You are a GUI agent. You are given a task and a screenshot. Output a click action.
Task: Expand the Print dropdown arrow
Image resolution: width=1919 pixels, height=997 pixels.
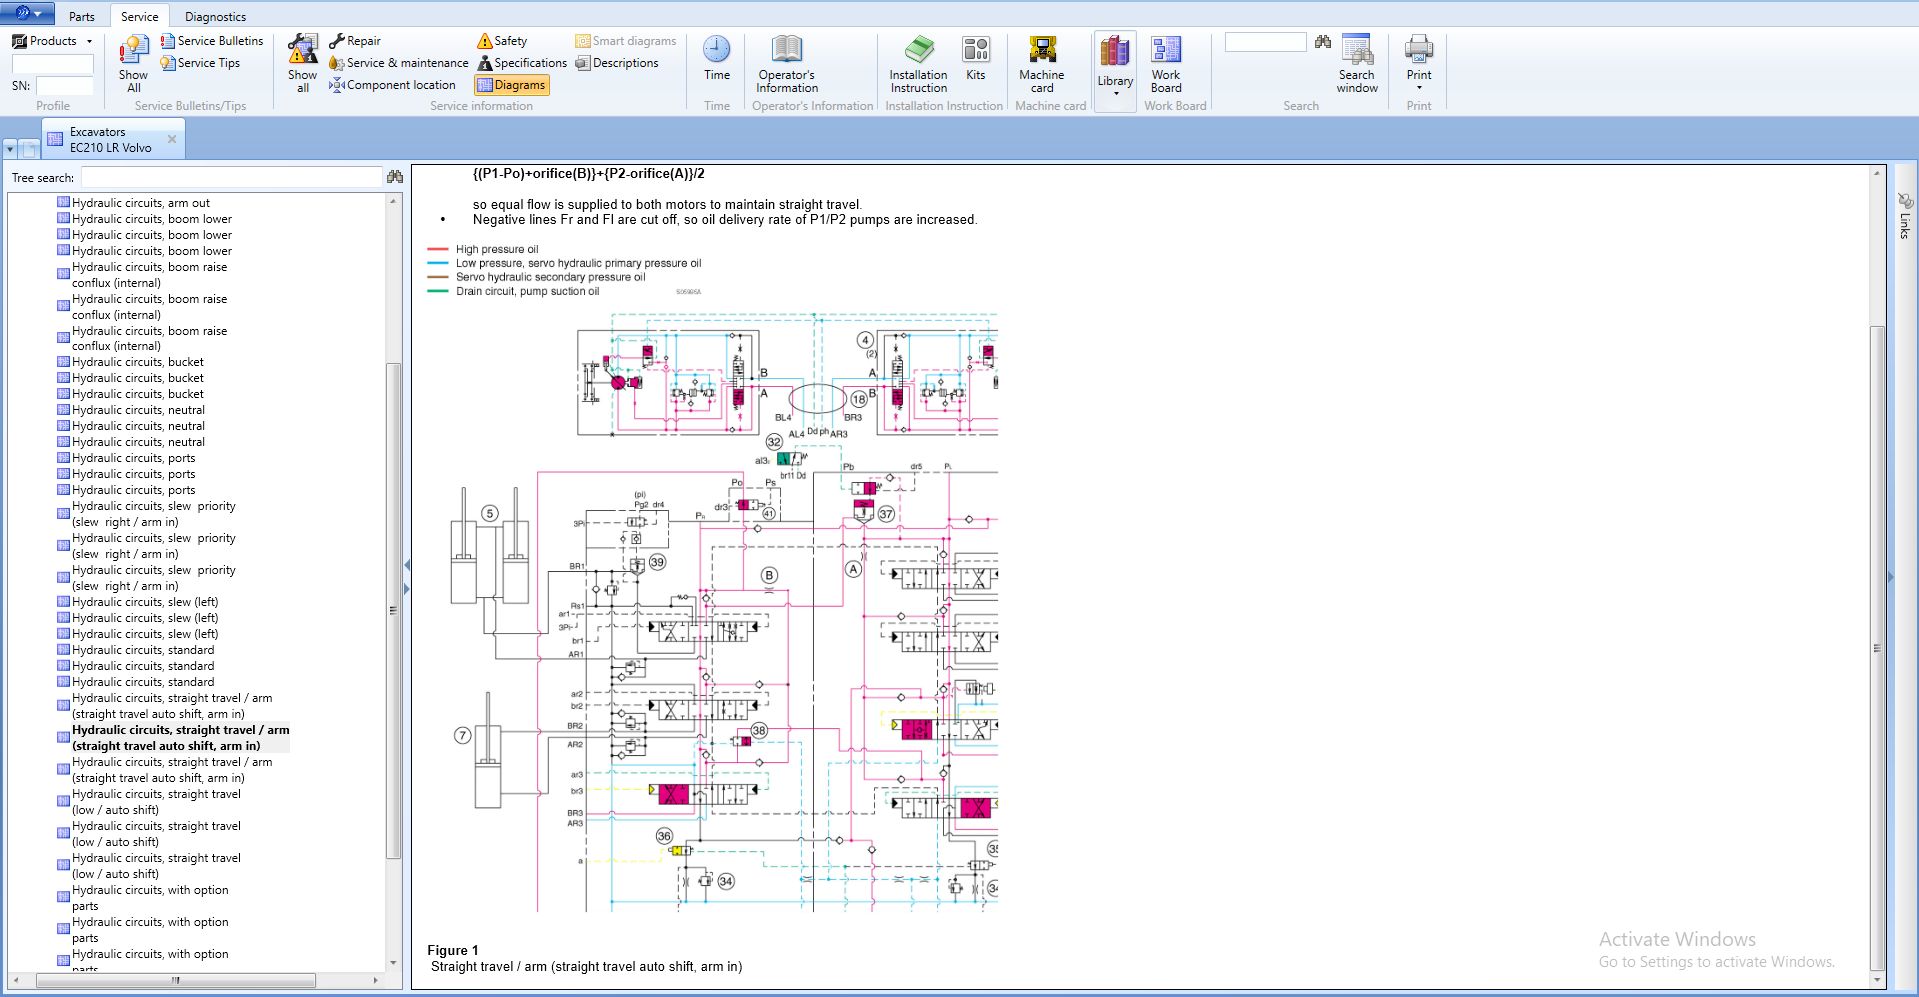pos(1418,88)
